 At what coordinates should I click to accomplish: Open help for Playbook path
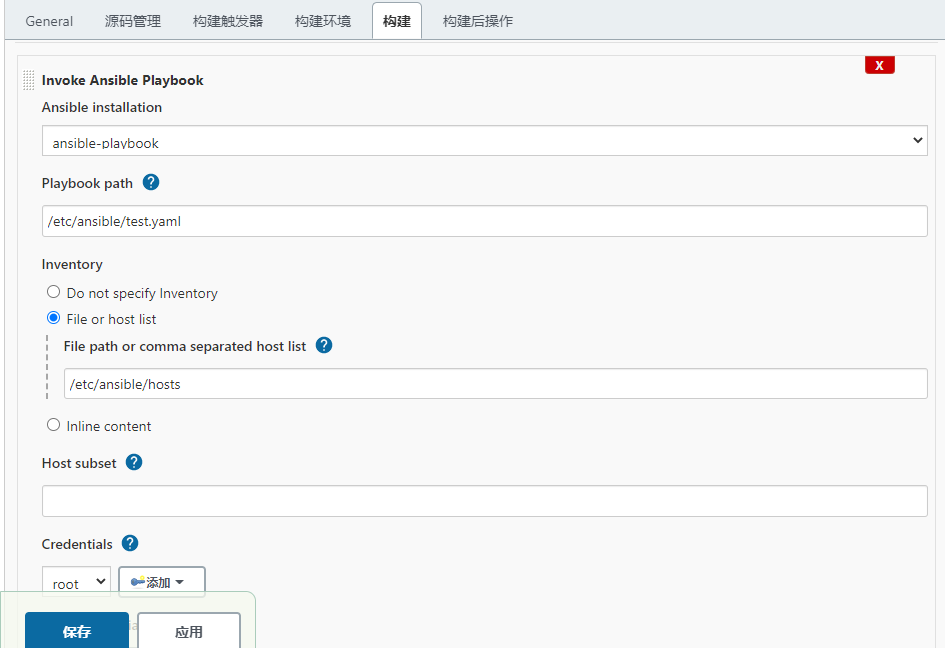point(151,182)
